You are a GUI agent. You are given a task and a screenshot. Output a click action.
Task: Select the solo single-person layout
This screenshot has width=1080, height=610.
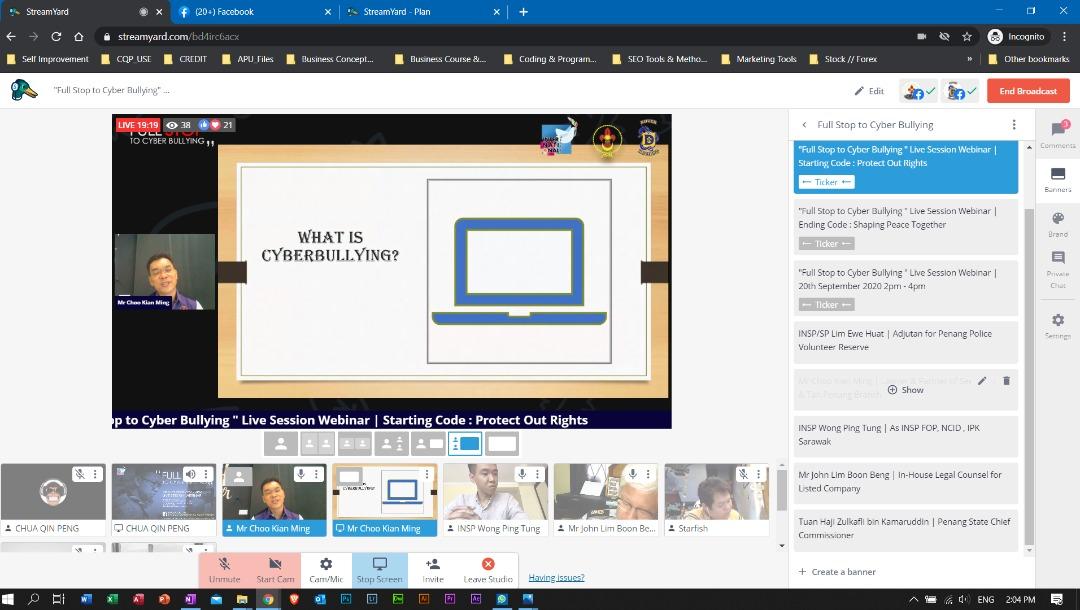(281, 443)
